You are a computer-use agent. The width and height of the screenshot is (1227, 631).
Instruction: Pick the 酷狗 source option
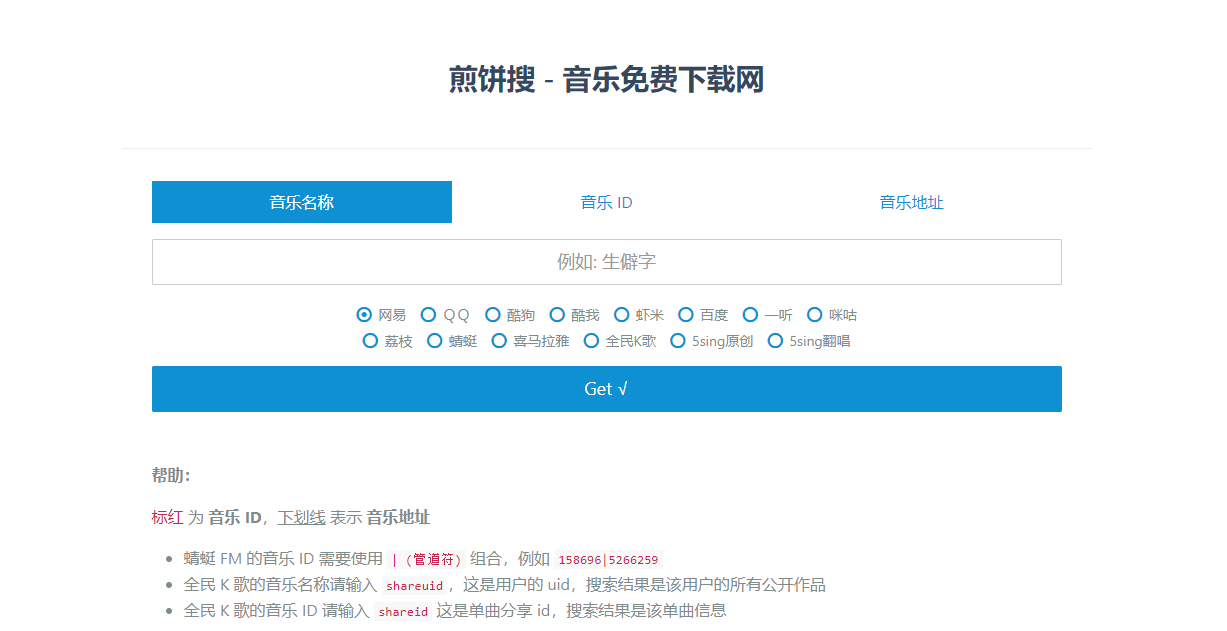pyautogui.click(x=493, y=315)
